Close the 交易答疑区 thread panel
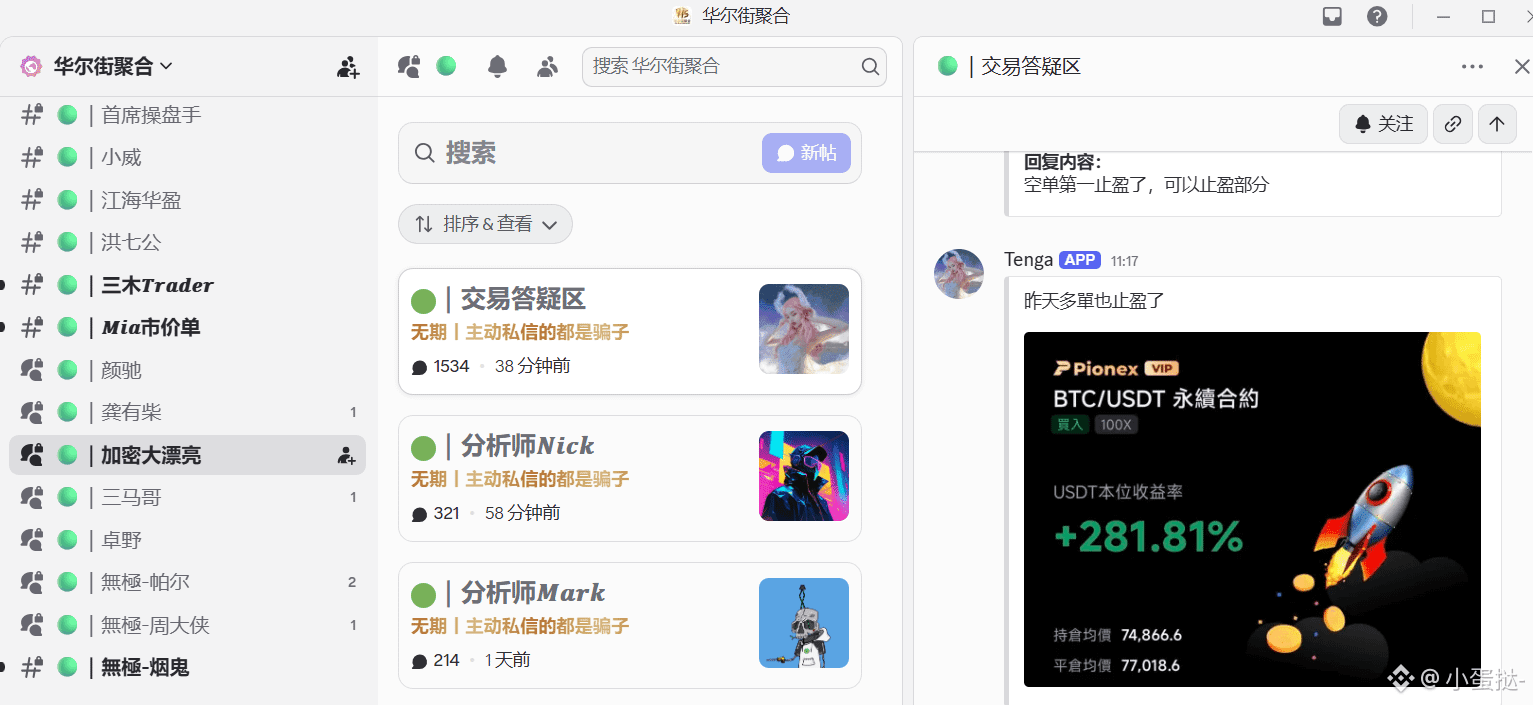The image size is (1533, 705). tap(1521, 66)
